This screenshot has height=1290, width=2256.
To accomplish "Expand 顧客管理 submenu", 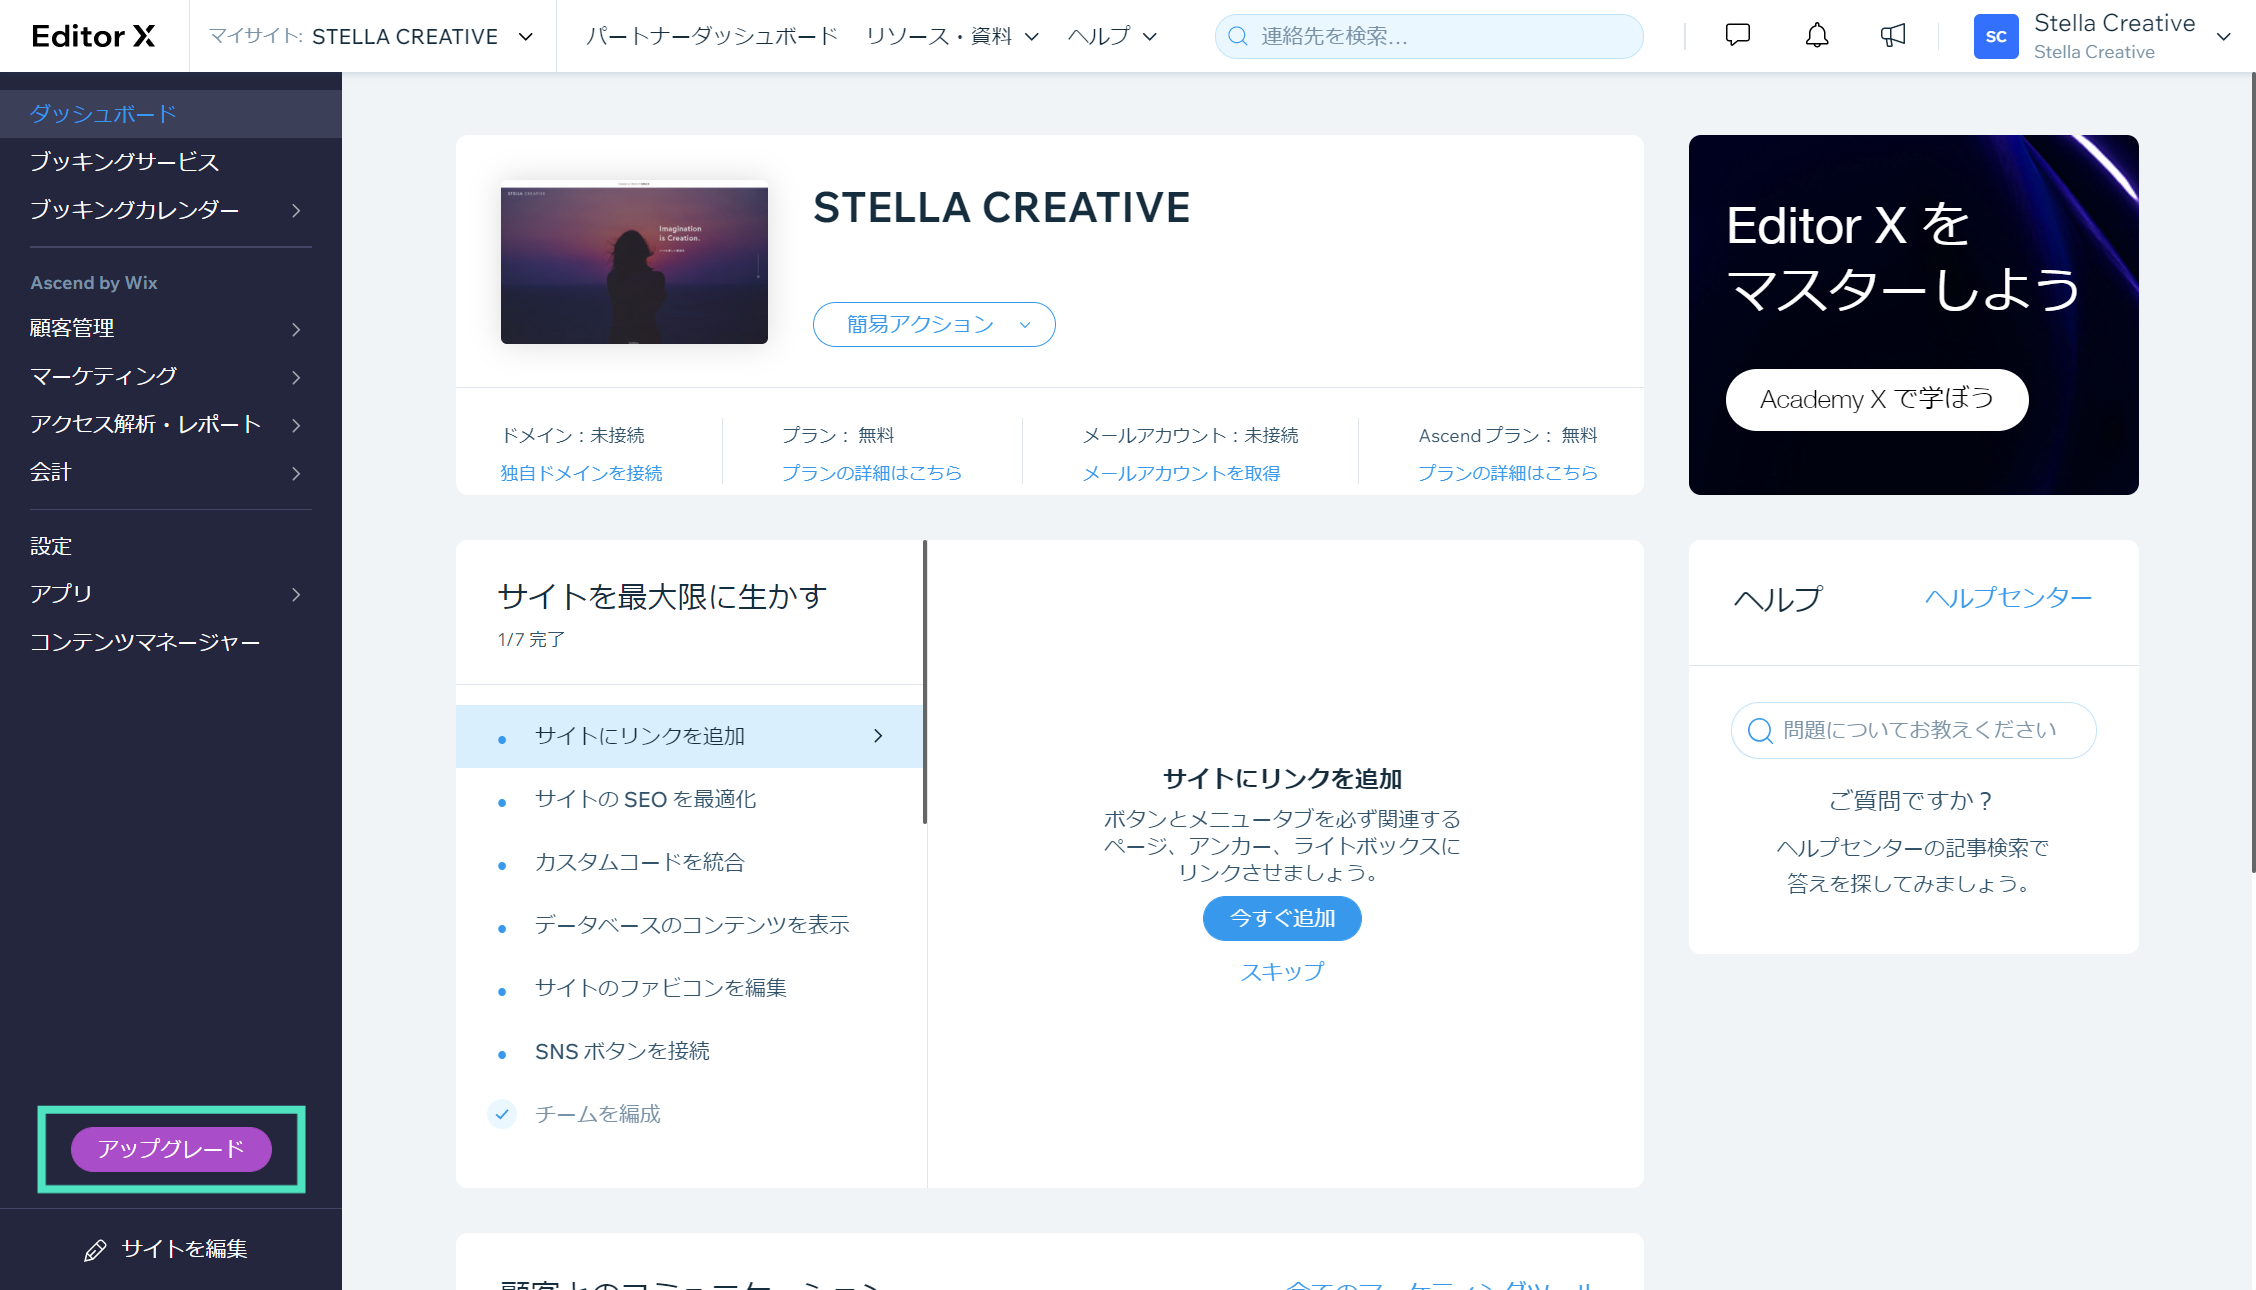I will [296, 329].
